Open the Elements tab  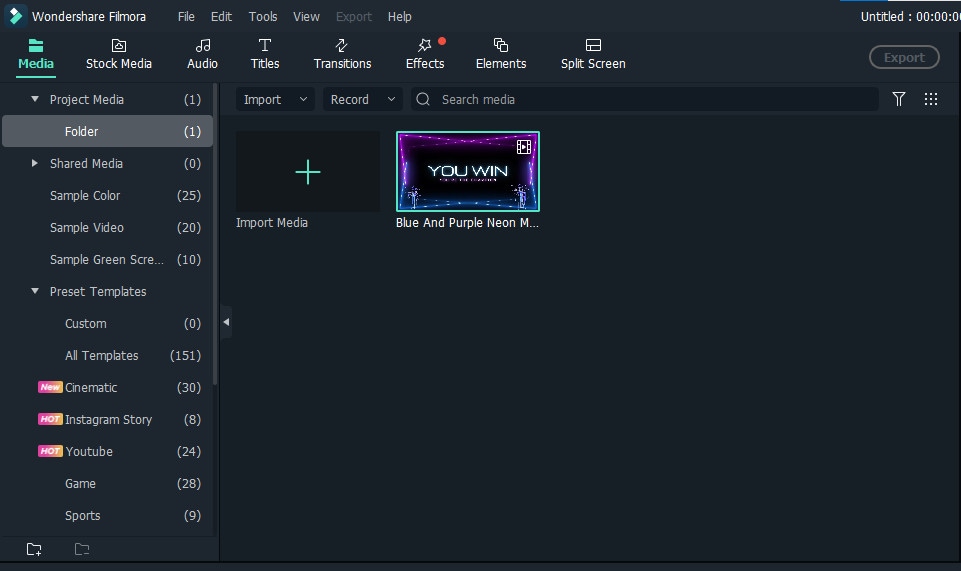[501, 55]
